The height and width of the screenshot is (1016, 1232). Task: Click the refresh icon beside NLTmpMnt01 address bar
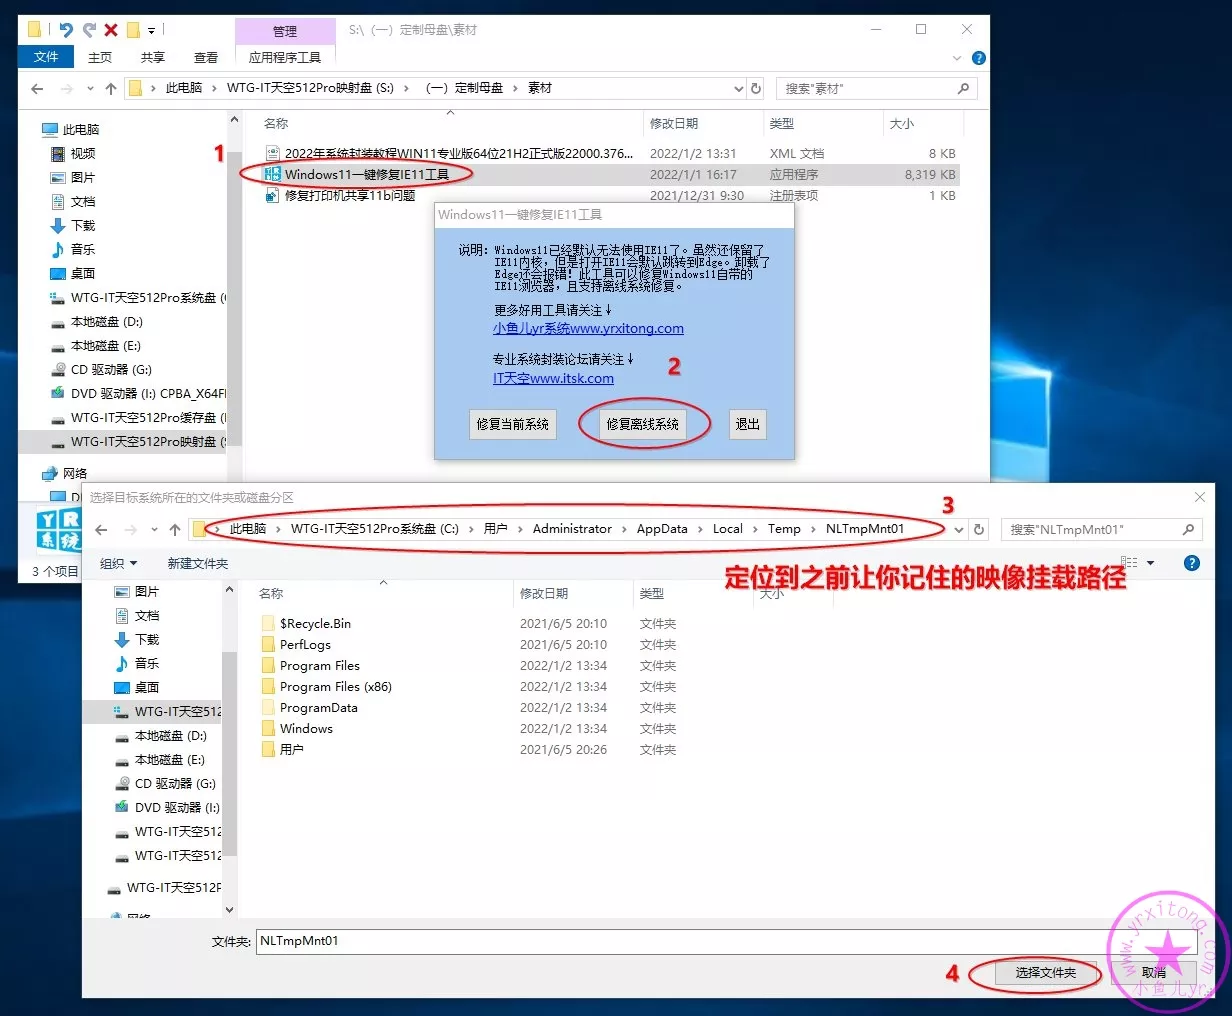tap(979, 529)
